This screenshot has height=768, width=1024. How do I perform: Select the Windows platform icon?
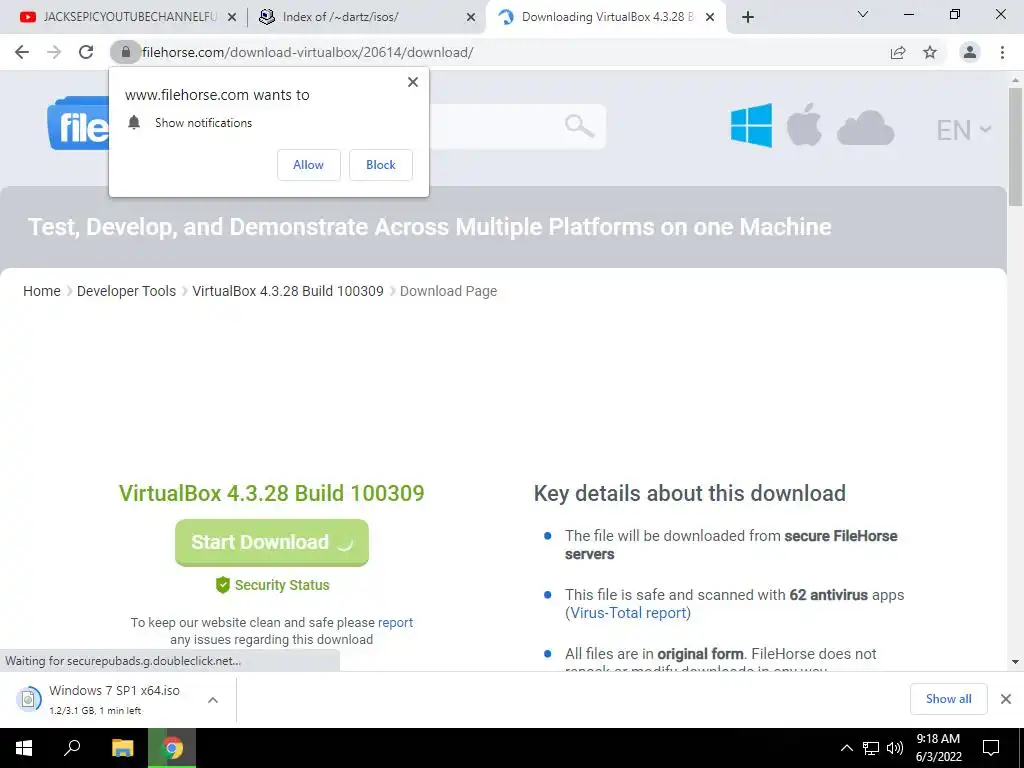[751, 125]
